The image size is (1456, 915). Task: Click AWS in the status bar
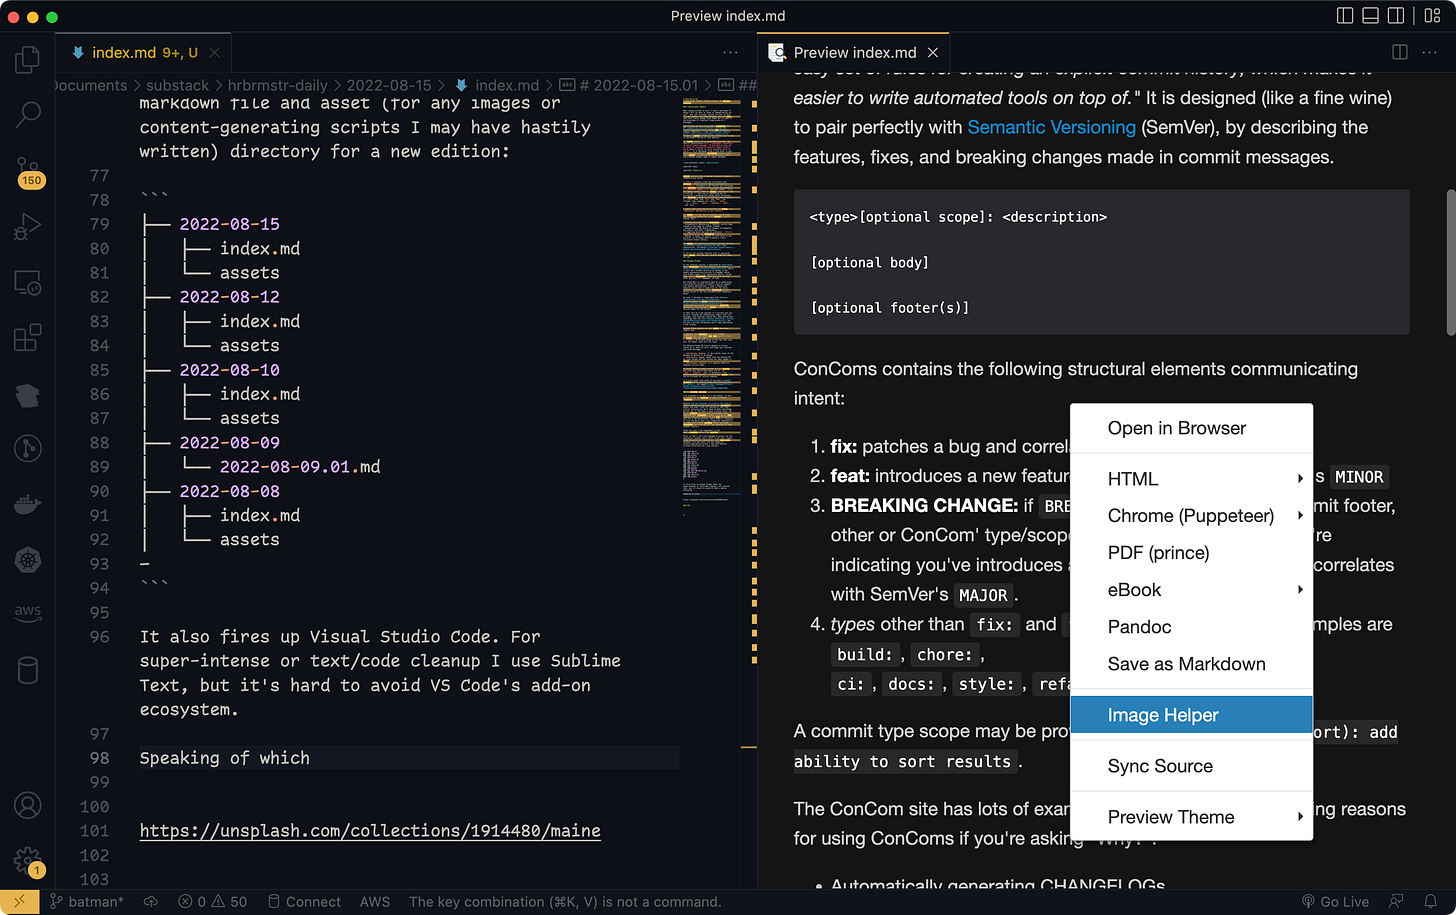click(375, 902)
